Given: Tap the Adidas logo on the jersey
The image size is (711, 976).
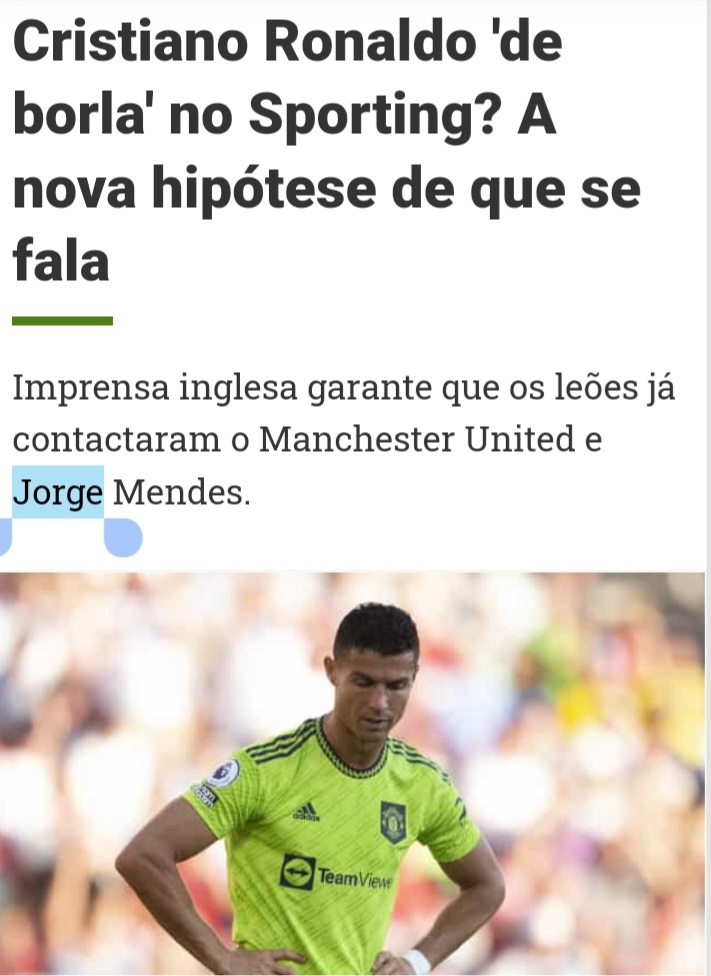Looking at the screenshot, I should (x=306, y=812).
